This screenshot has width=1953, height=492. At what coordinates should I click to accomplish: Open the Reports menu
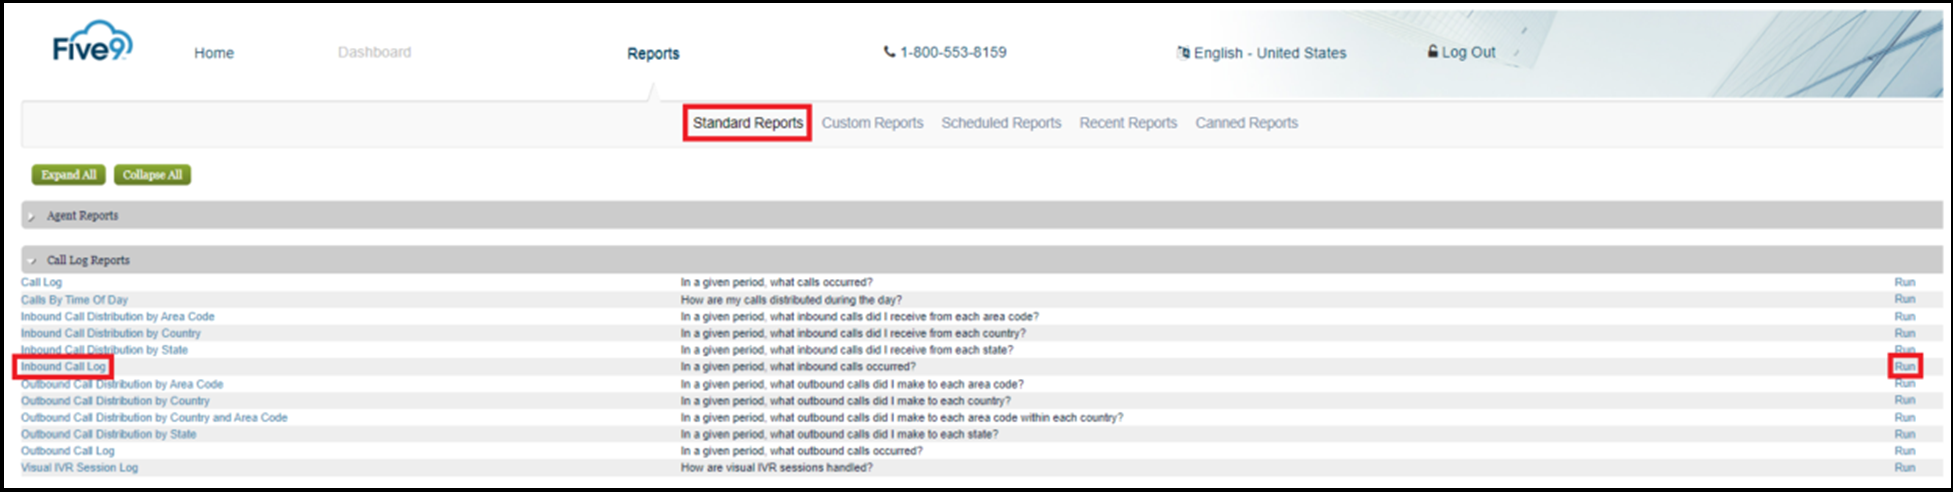pos(653,53)
